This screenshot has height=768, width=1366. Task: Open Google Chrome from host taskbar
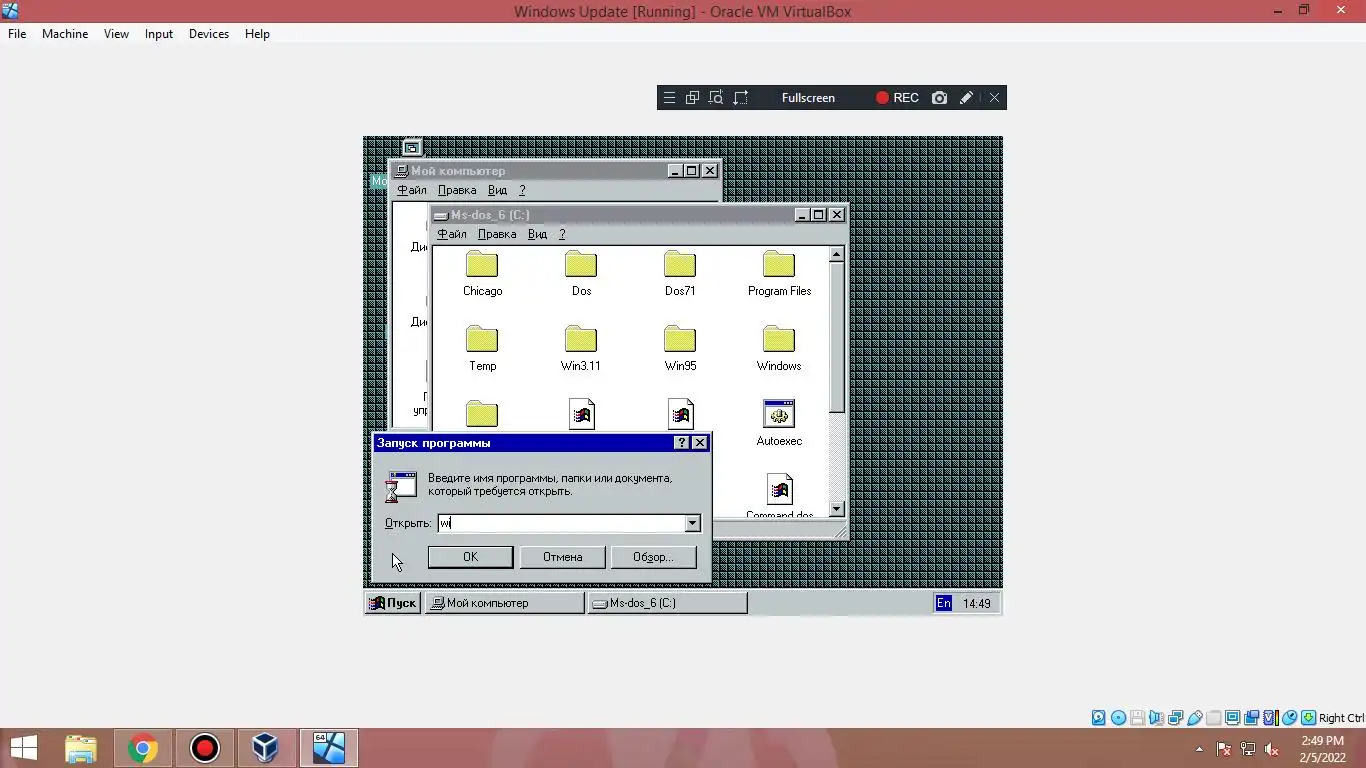coord(143,748)
